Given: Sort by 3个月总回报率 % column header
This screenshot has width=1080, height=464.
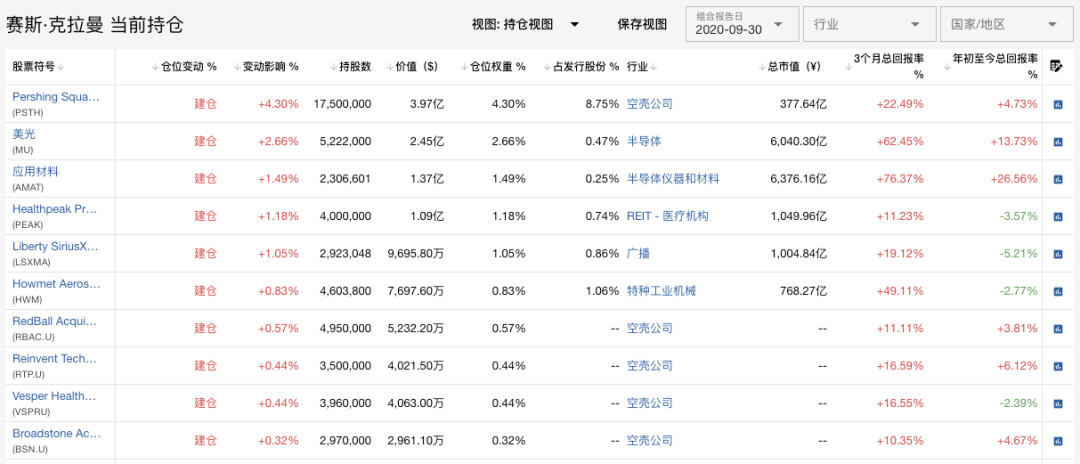Looking at the screenshot, I should pos(884,67).
